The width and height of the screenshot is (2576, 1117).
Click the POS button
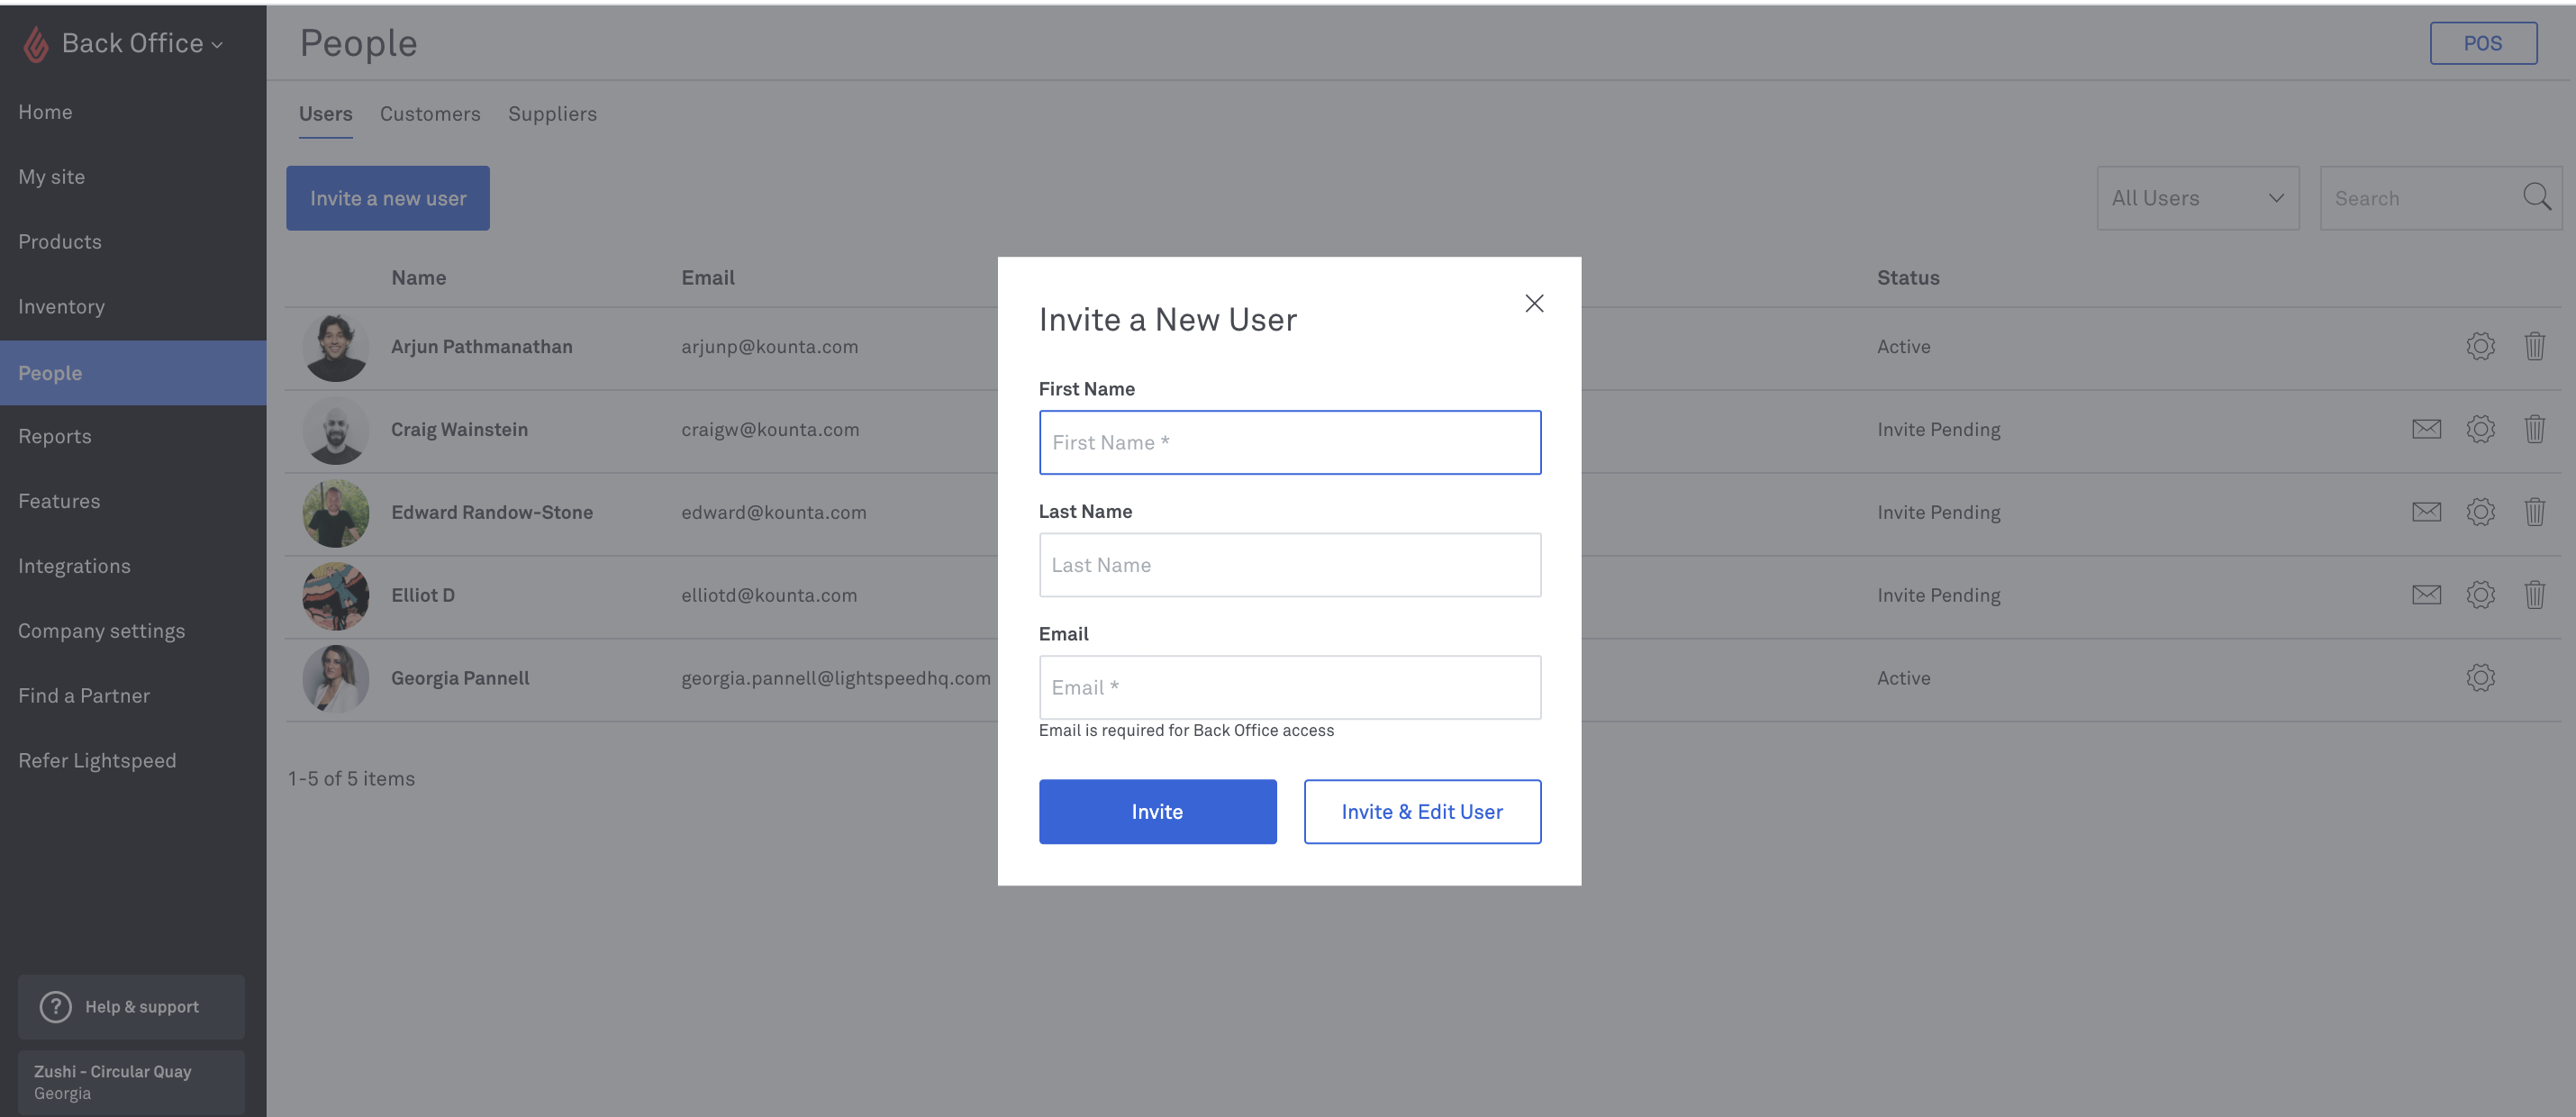tap(2483, 44)
